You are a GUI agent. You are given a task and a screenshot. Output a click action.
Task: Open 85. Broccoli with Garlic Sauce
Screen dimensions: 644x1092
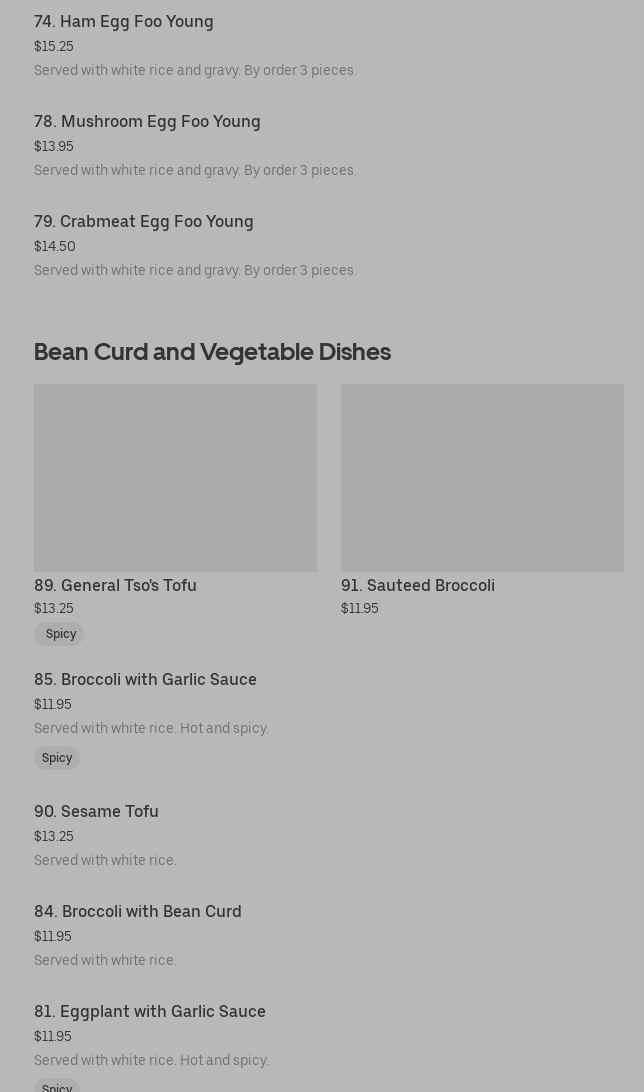coord(145,679)
